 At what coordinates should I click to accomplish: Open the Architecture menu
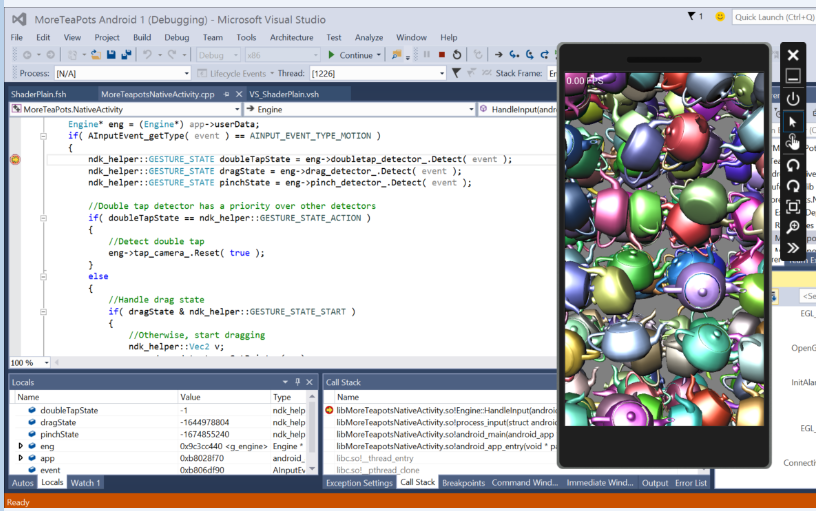click(x=291, y=37)
